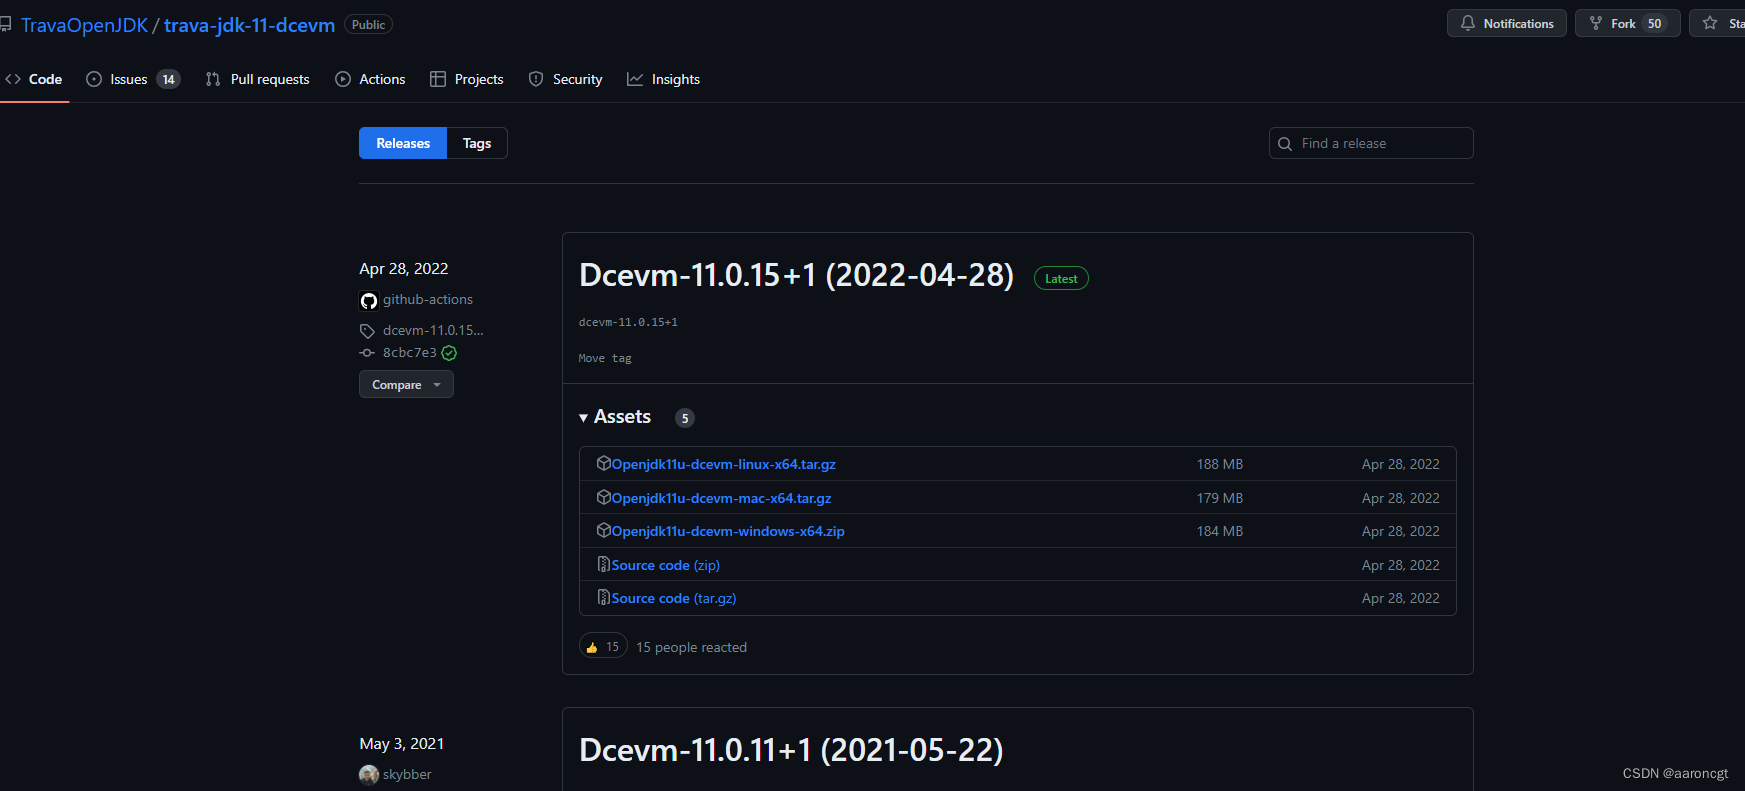Viewport: 1745px width, 791px height.
Task: Click the file-zip icon for Source code (tar.gz)
Action: click(x=604, y=597)
